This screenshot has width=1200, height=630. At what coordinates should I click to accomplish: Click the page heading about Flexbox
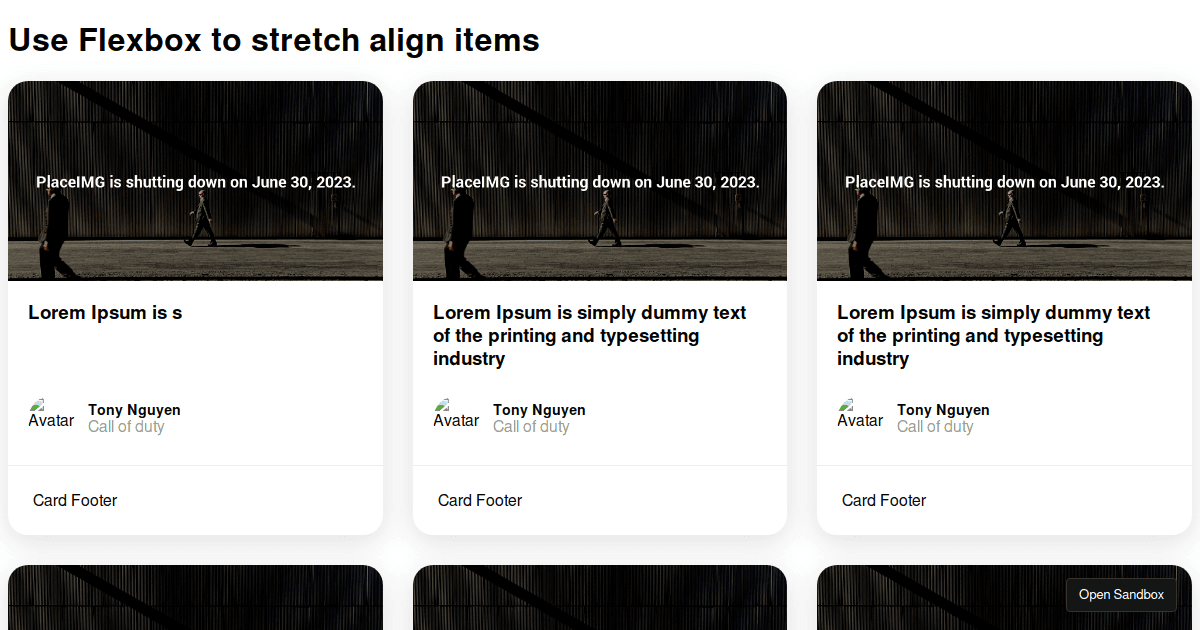pos(274,40)
